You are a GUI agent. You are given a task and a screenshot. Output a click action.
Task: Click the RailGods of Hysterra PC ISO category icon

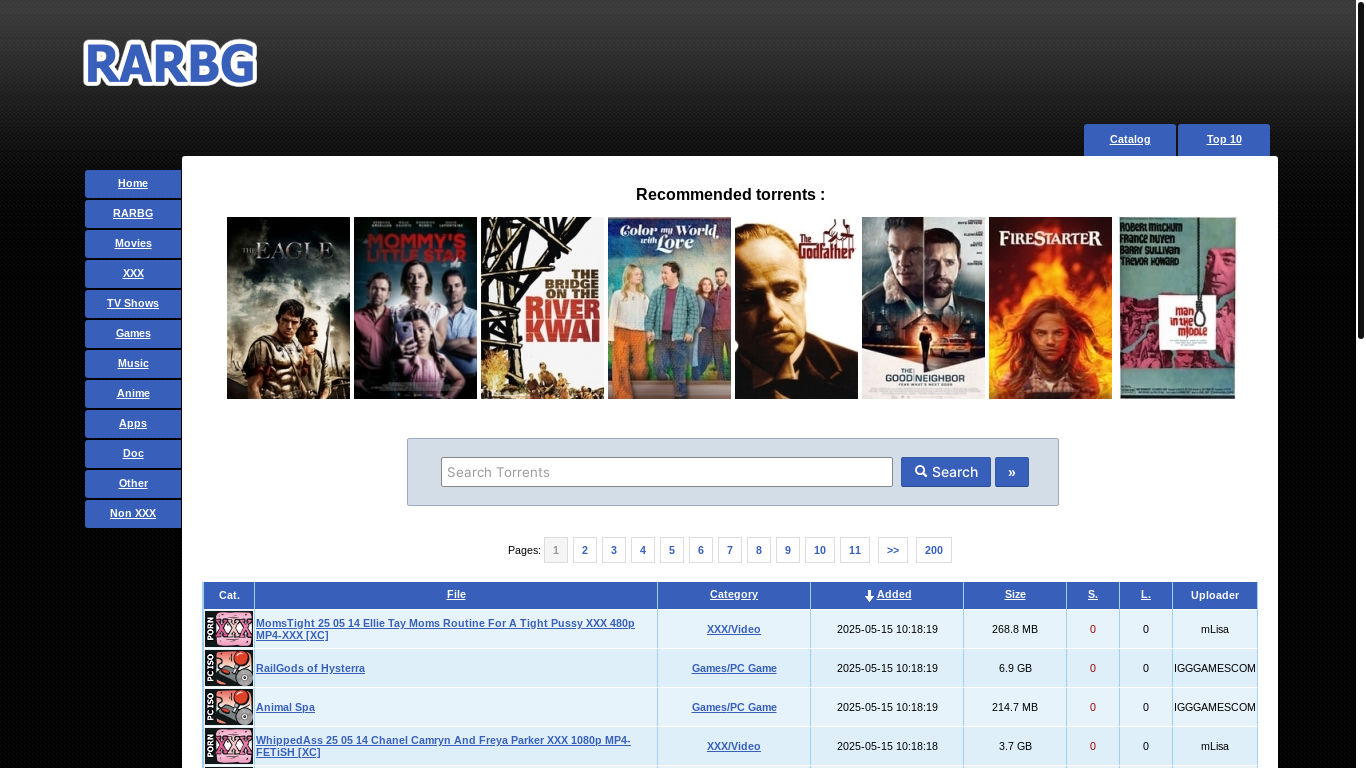pos(229,668)
